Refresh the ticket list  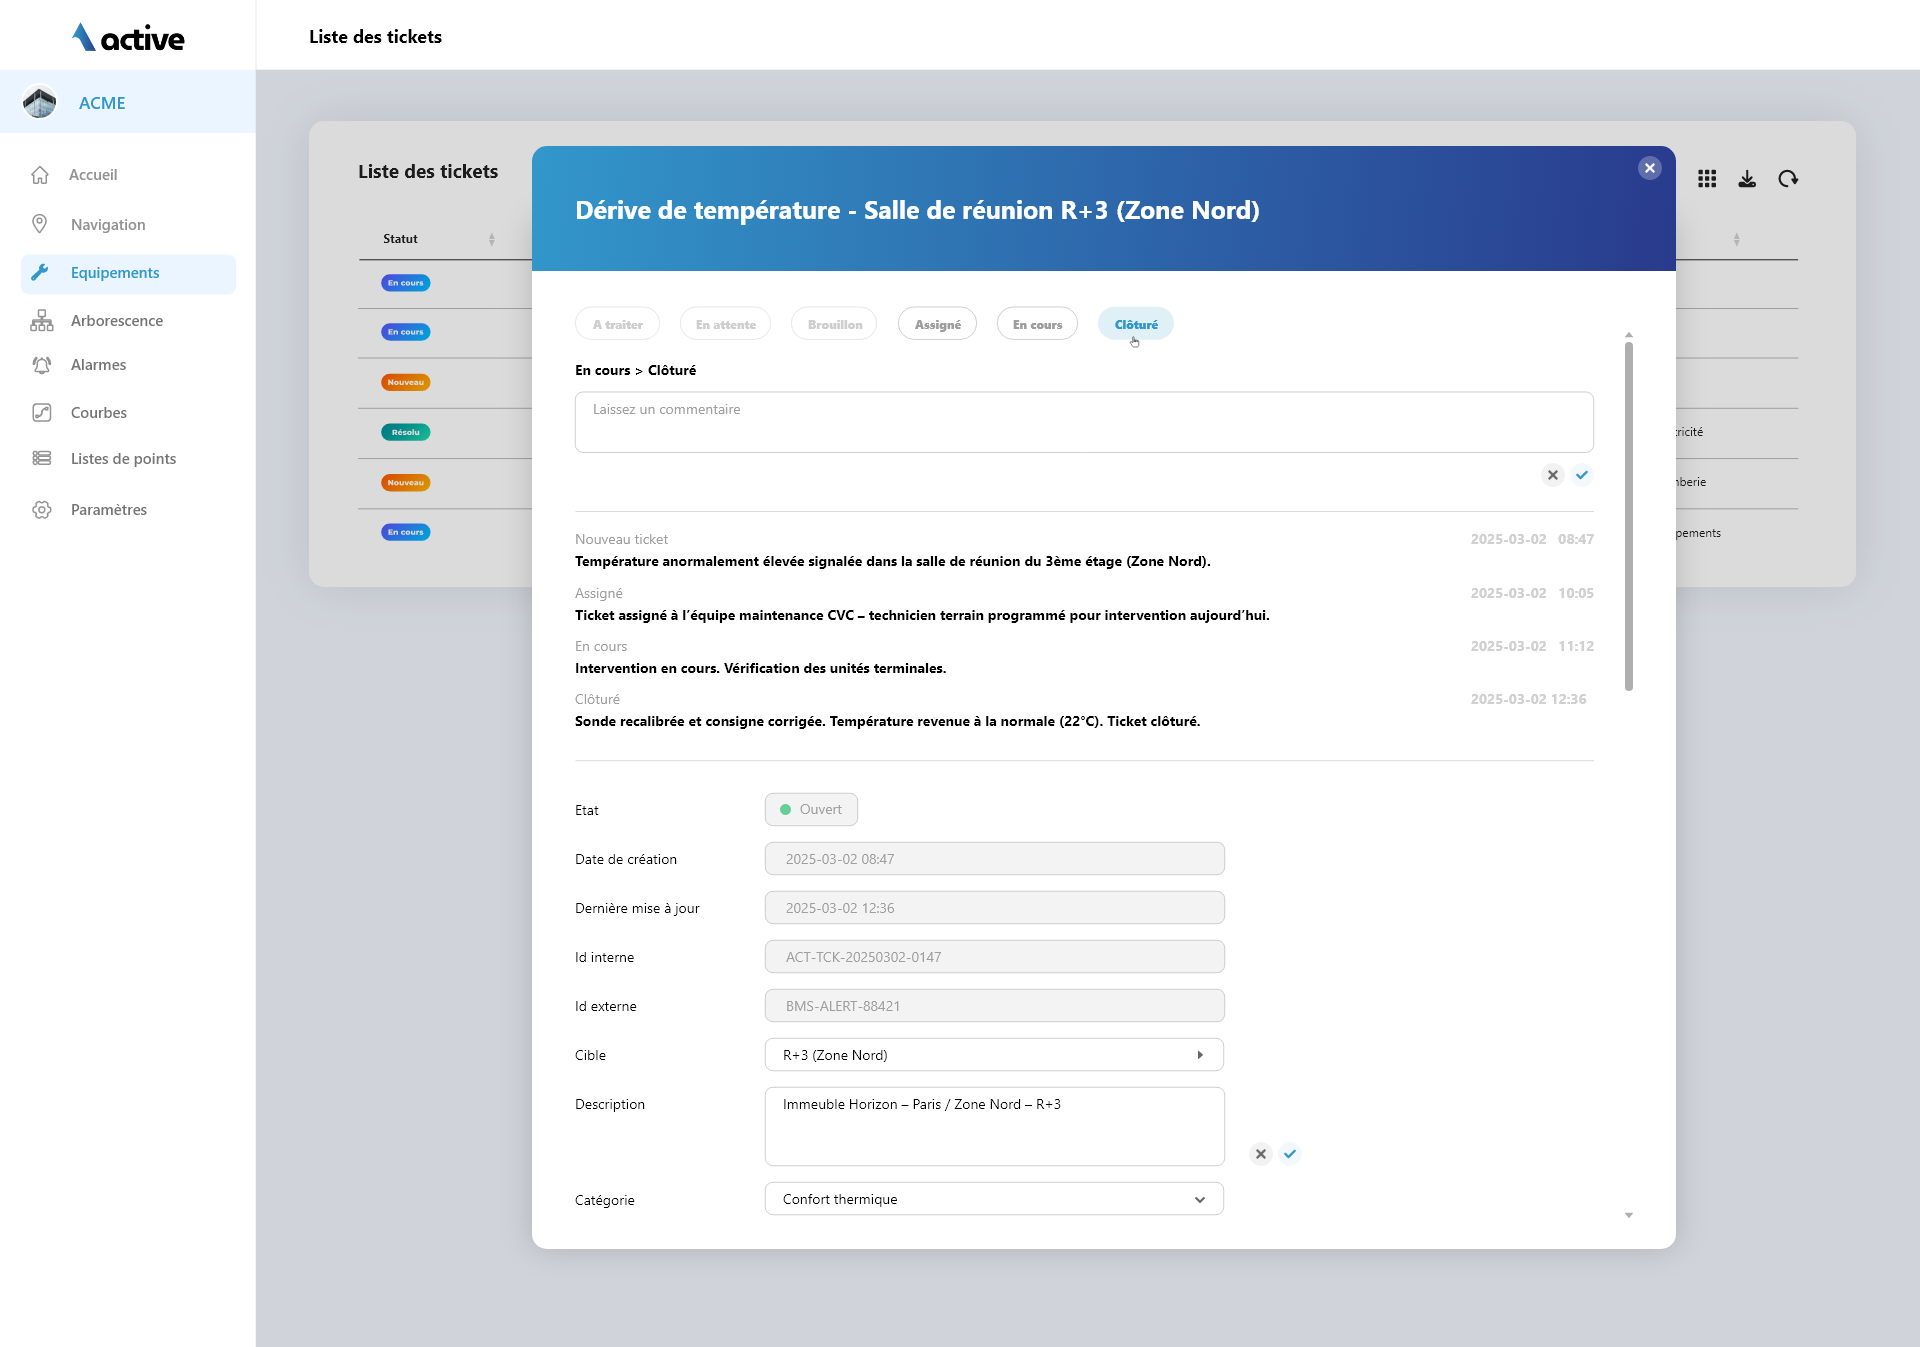[x=1788, y=179]
